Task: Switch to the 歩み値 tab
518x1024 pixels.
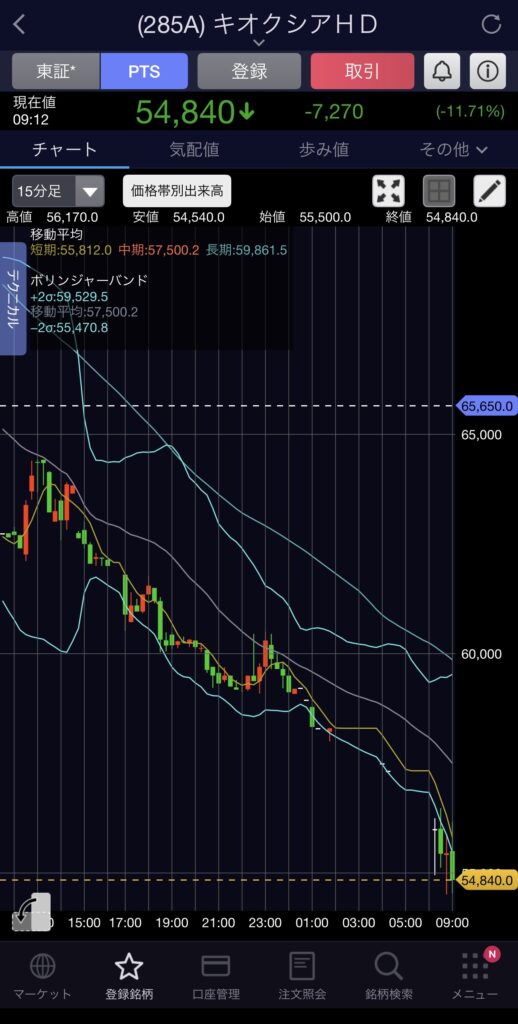Action: click(x=324, y=150)
